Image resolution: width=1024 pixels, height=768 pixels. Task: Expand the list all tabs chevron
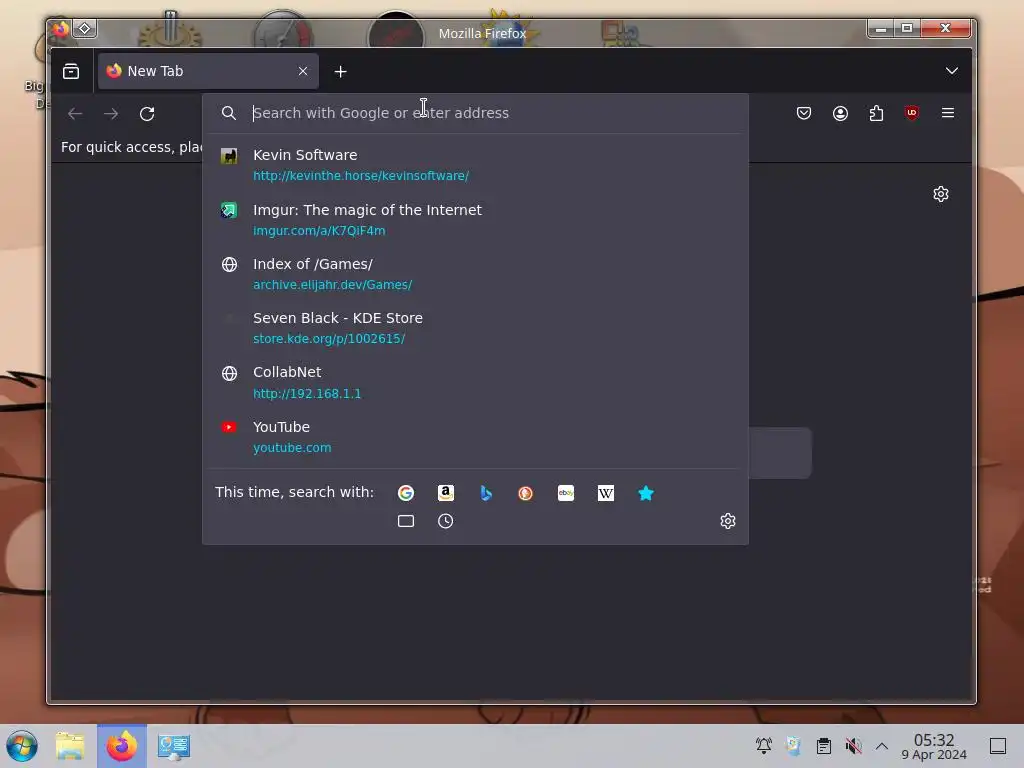(952, 71)
